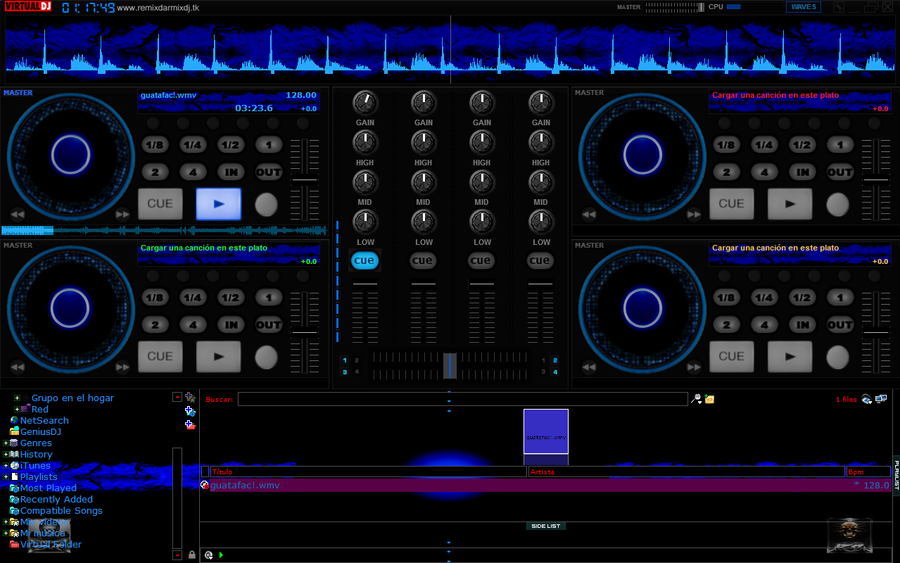This screenshot has height=563, width=900.
Task: Click the padlock icon under the folder list
Action: pos(192,554)
